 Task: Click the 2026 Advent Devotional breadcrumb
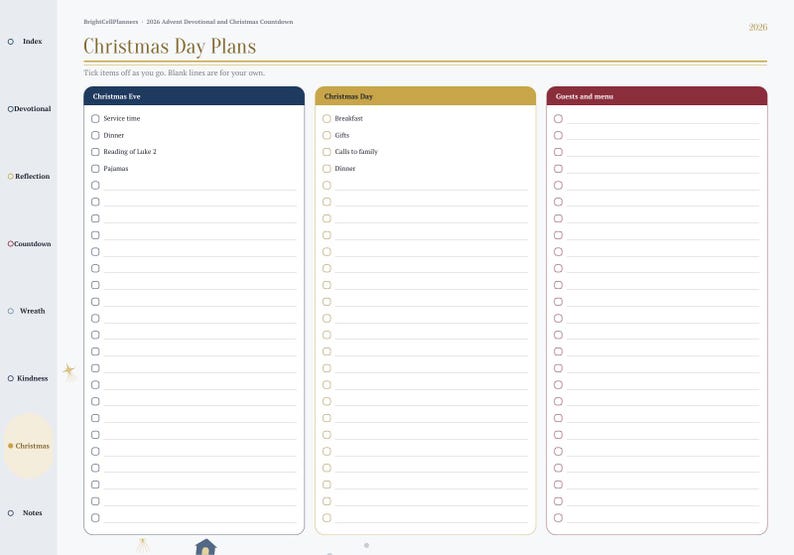pos(220,22)
